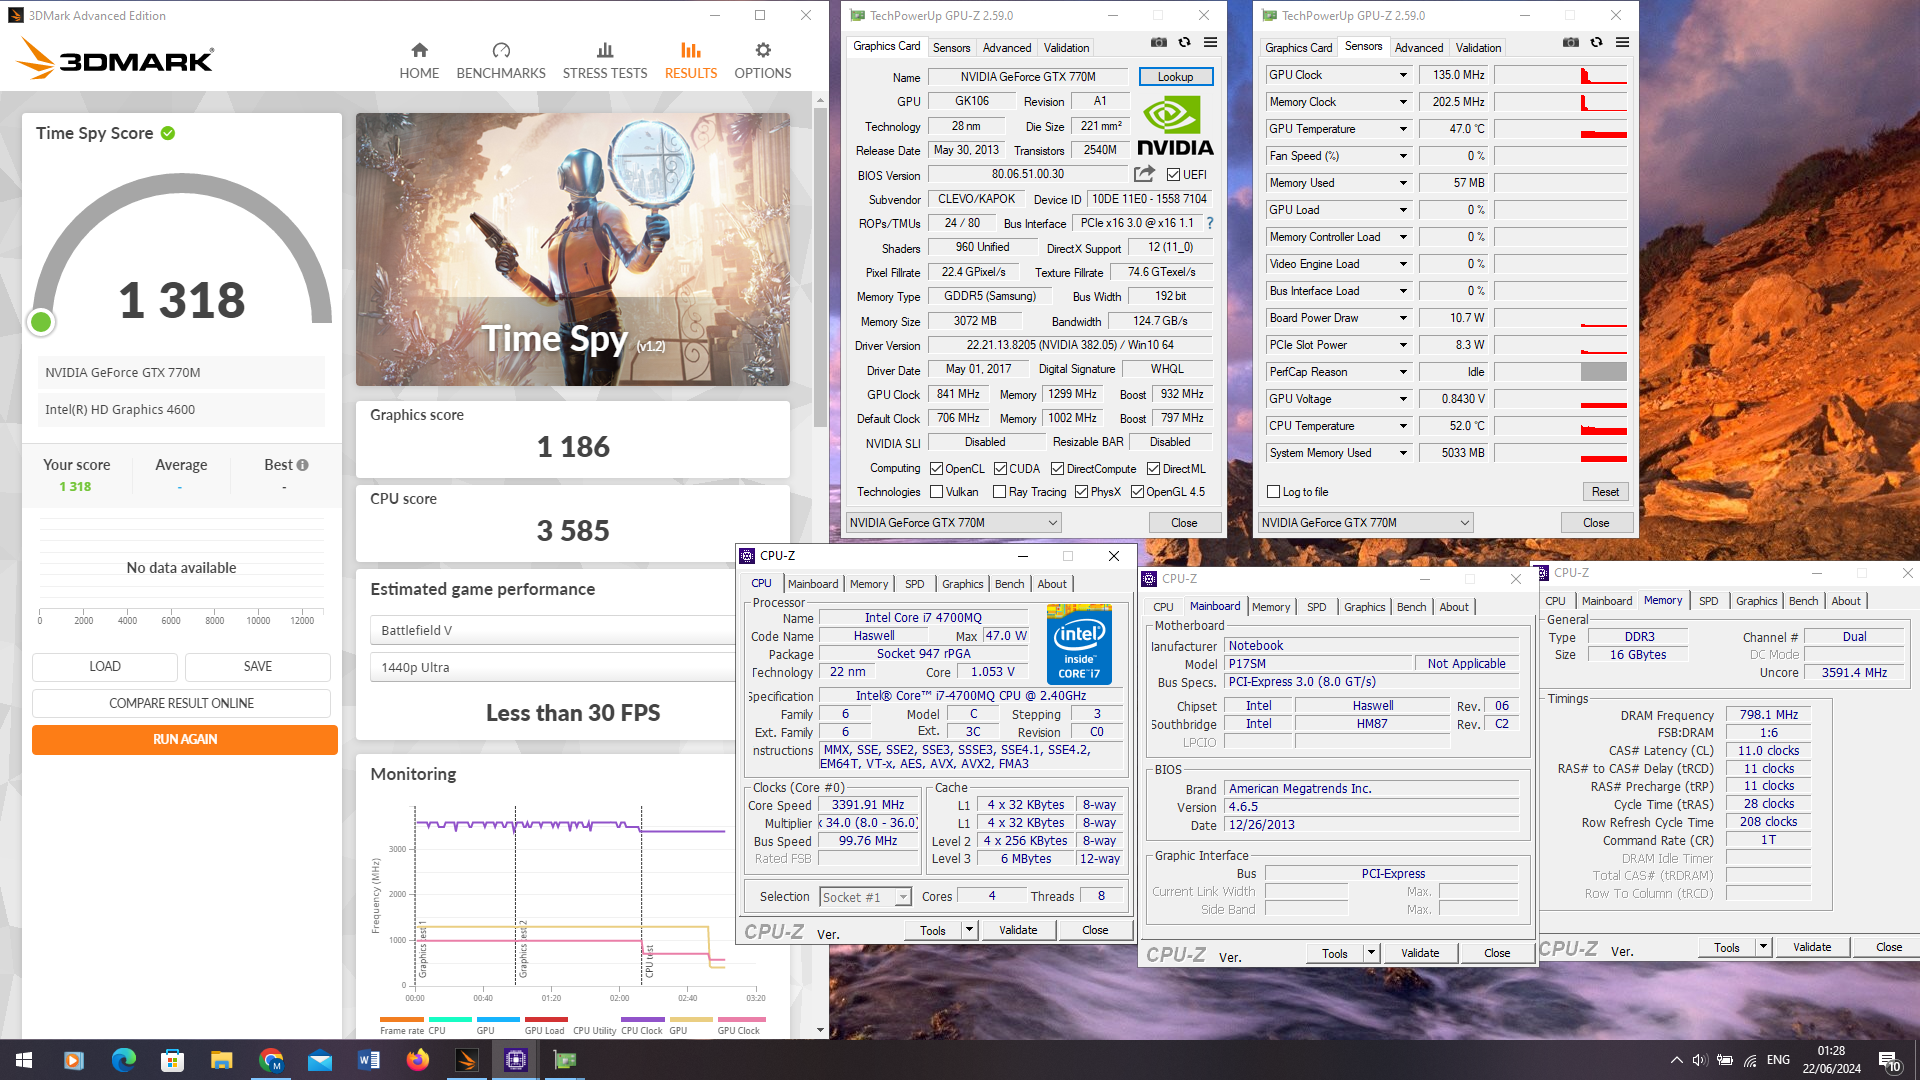Open the 1440p Ultra preset dropdown

[x=552, y=668]
